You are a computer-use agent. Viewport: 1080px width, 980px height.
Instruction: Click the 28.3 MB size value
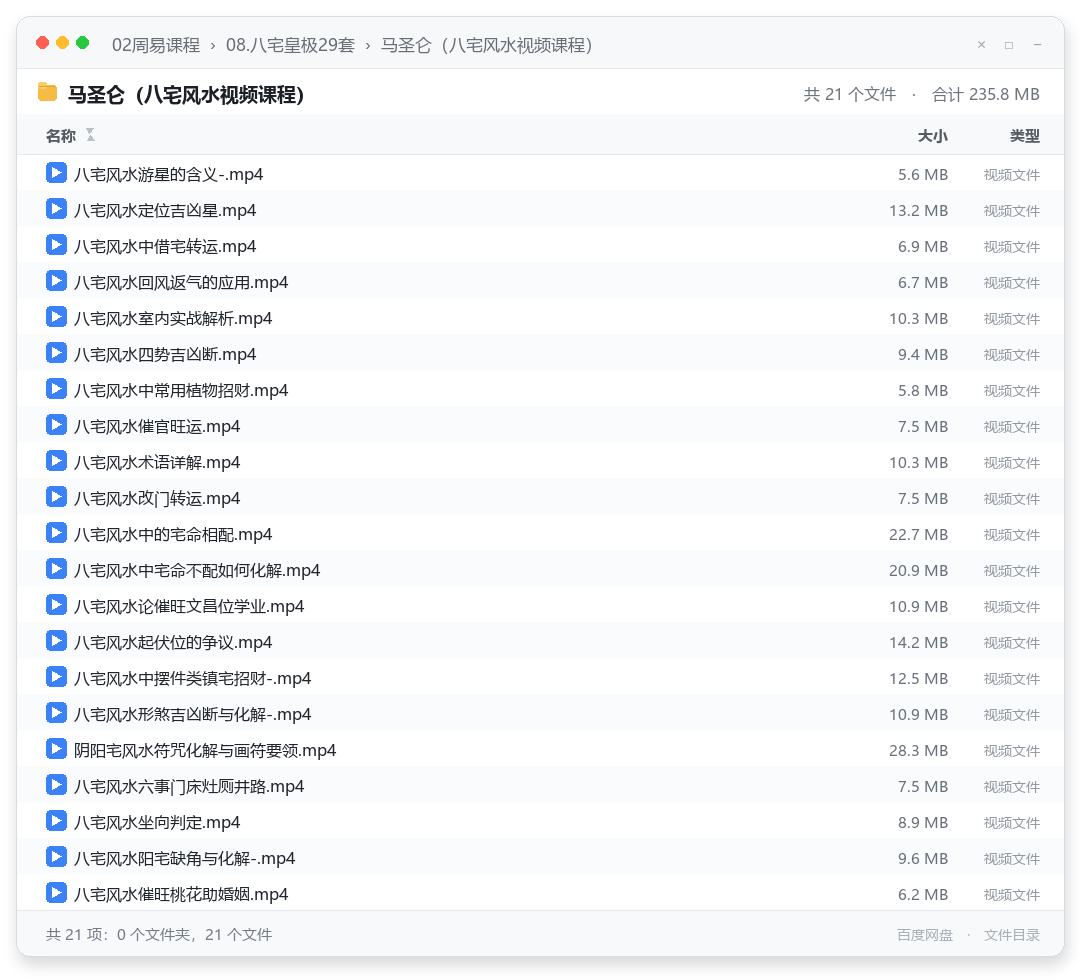click(x=918, y=750)
